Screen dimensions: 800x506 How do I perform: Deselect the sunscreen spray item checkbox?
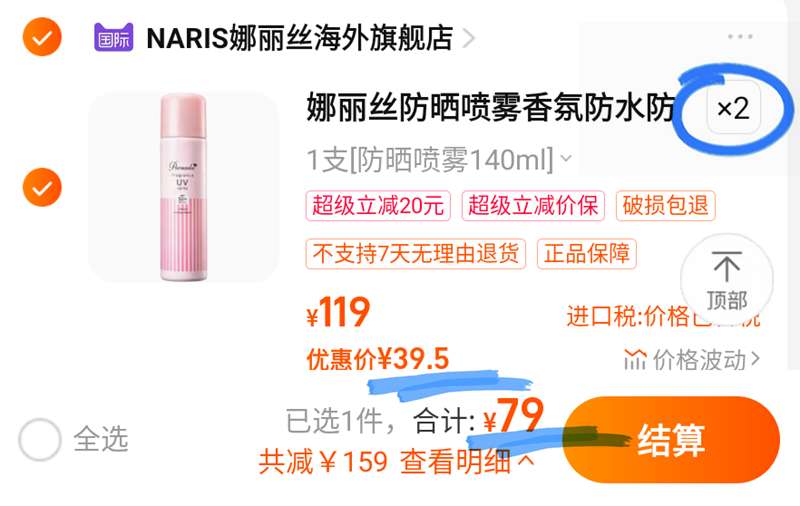(x=42, y=187)
